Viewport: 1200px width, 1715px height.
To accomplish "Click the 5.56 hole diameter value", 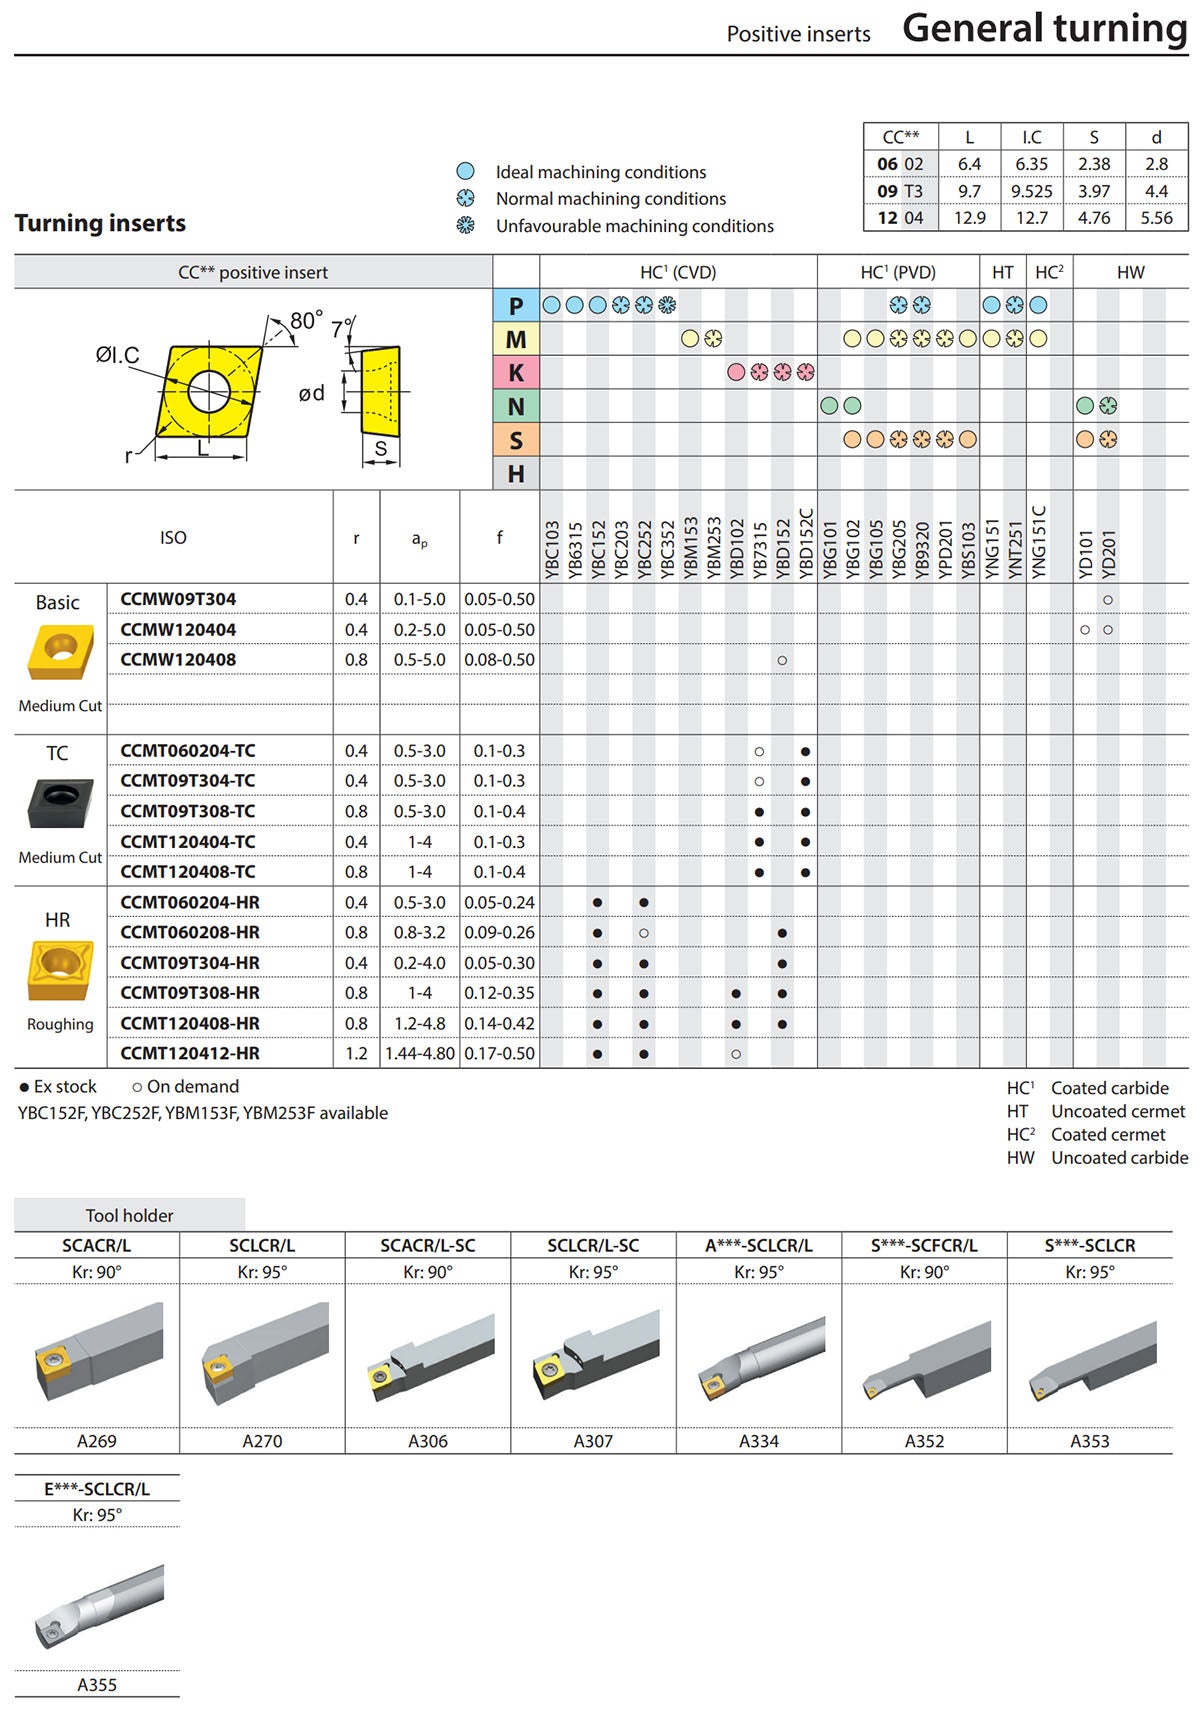I will (1157, 218).
